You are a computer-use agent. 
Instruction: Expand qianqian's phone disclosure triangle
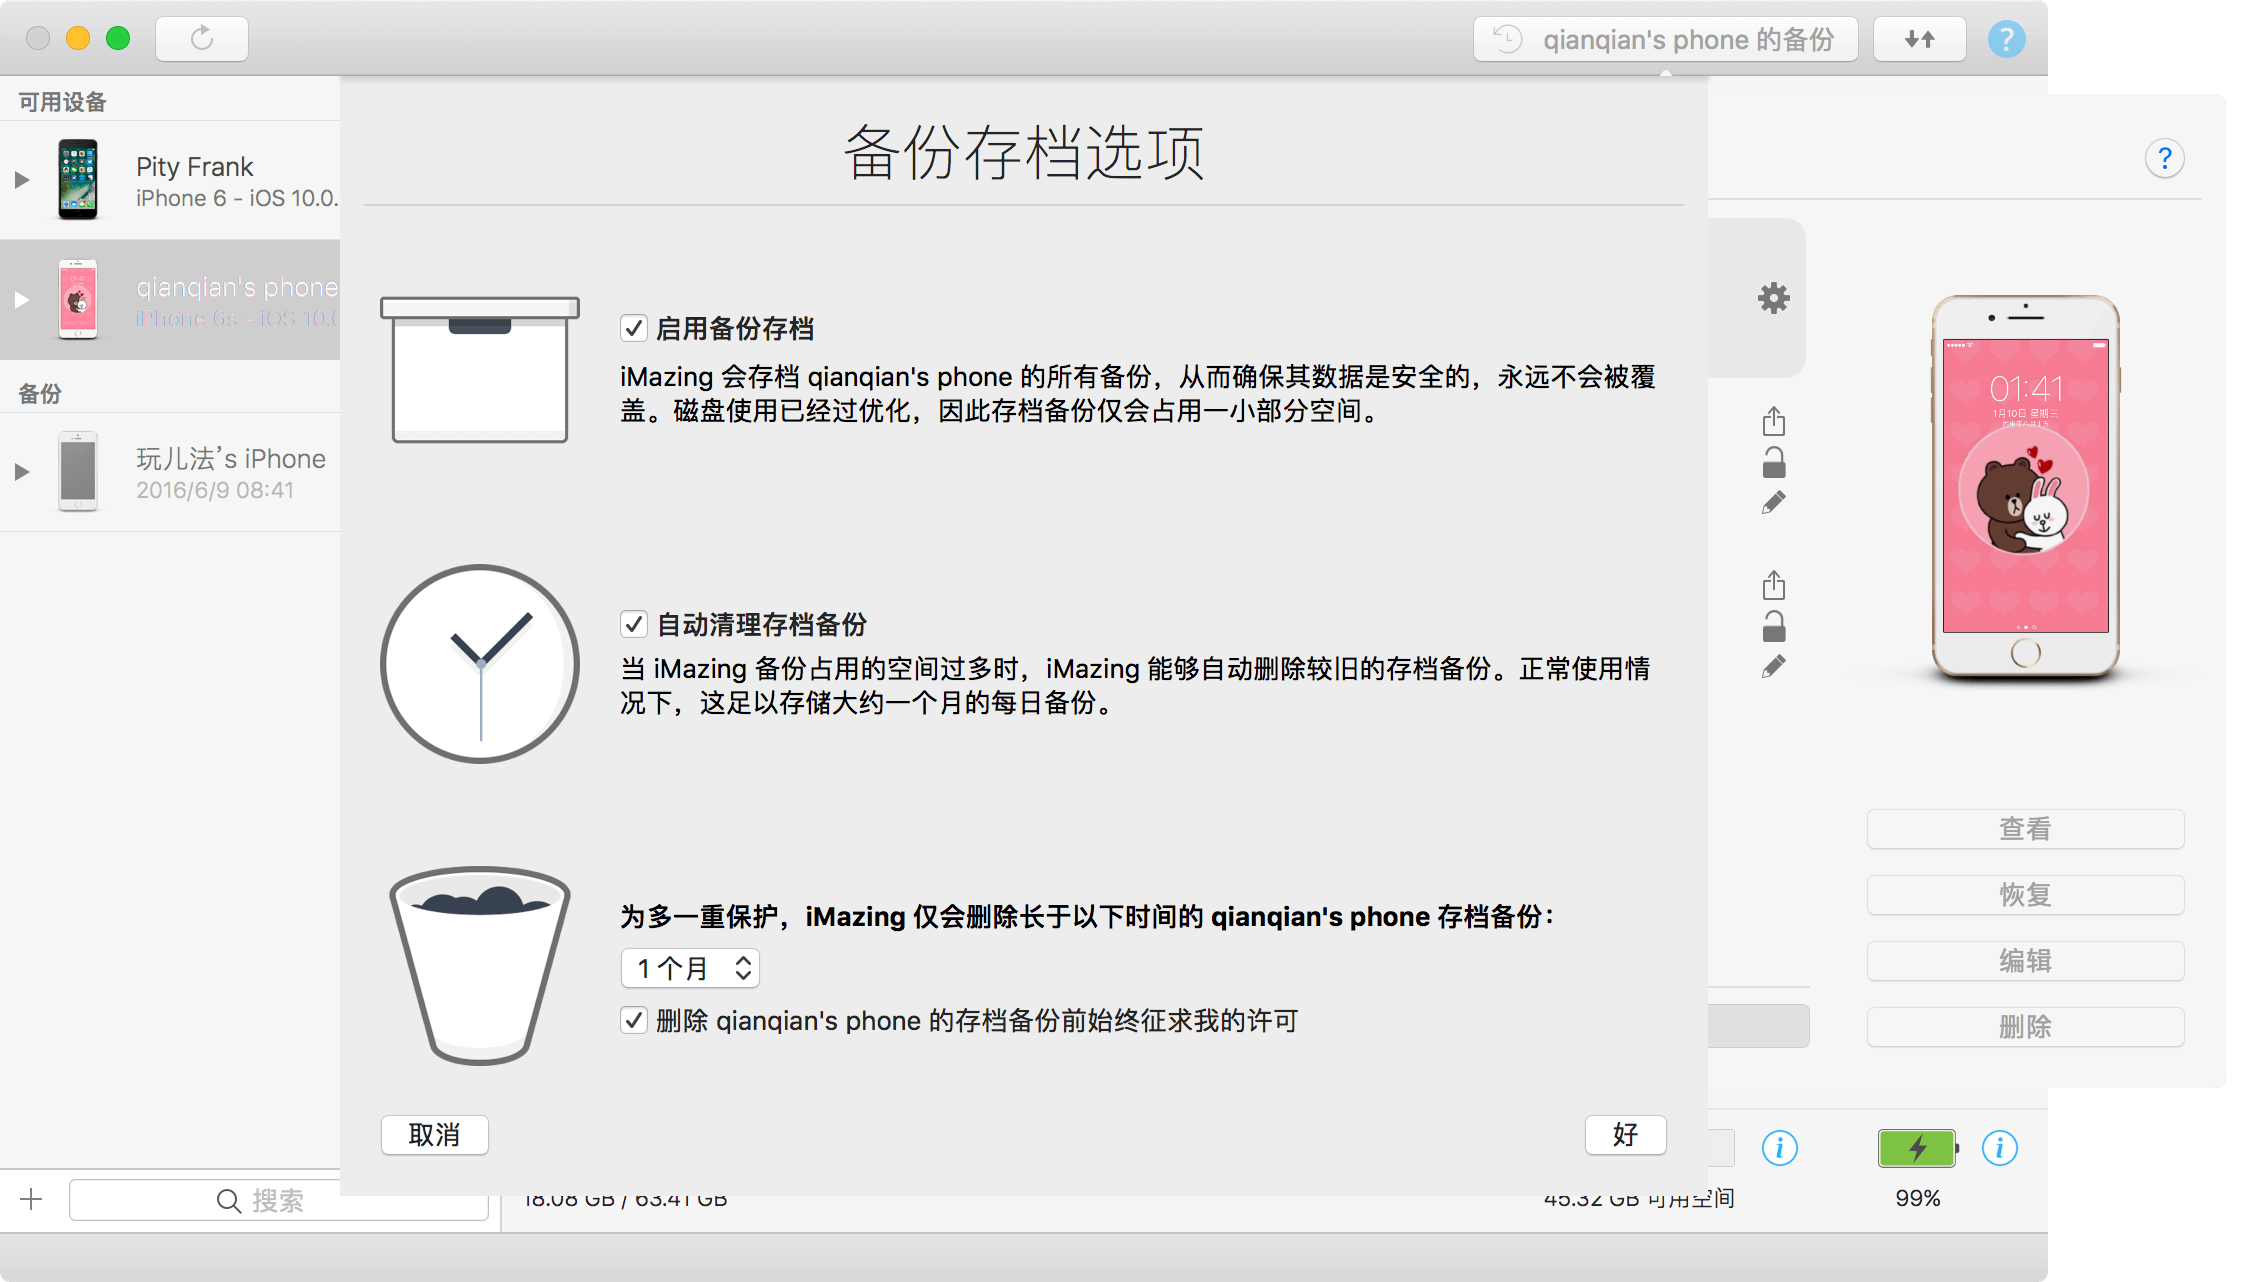coord(21,300)
